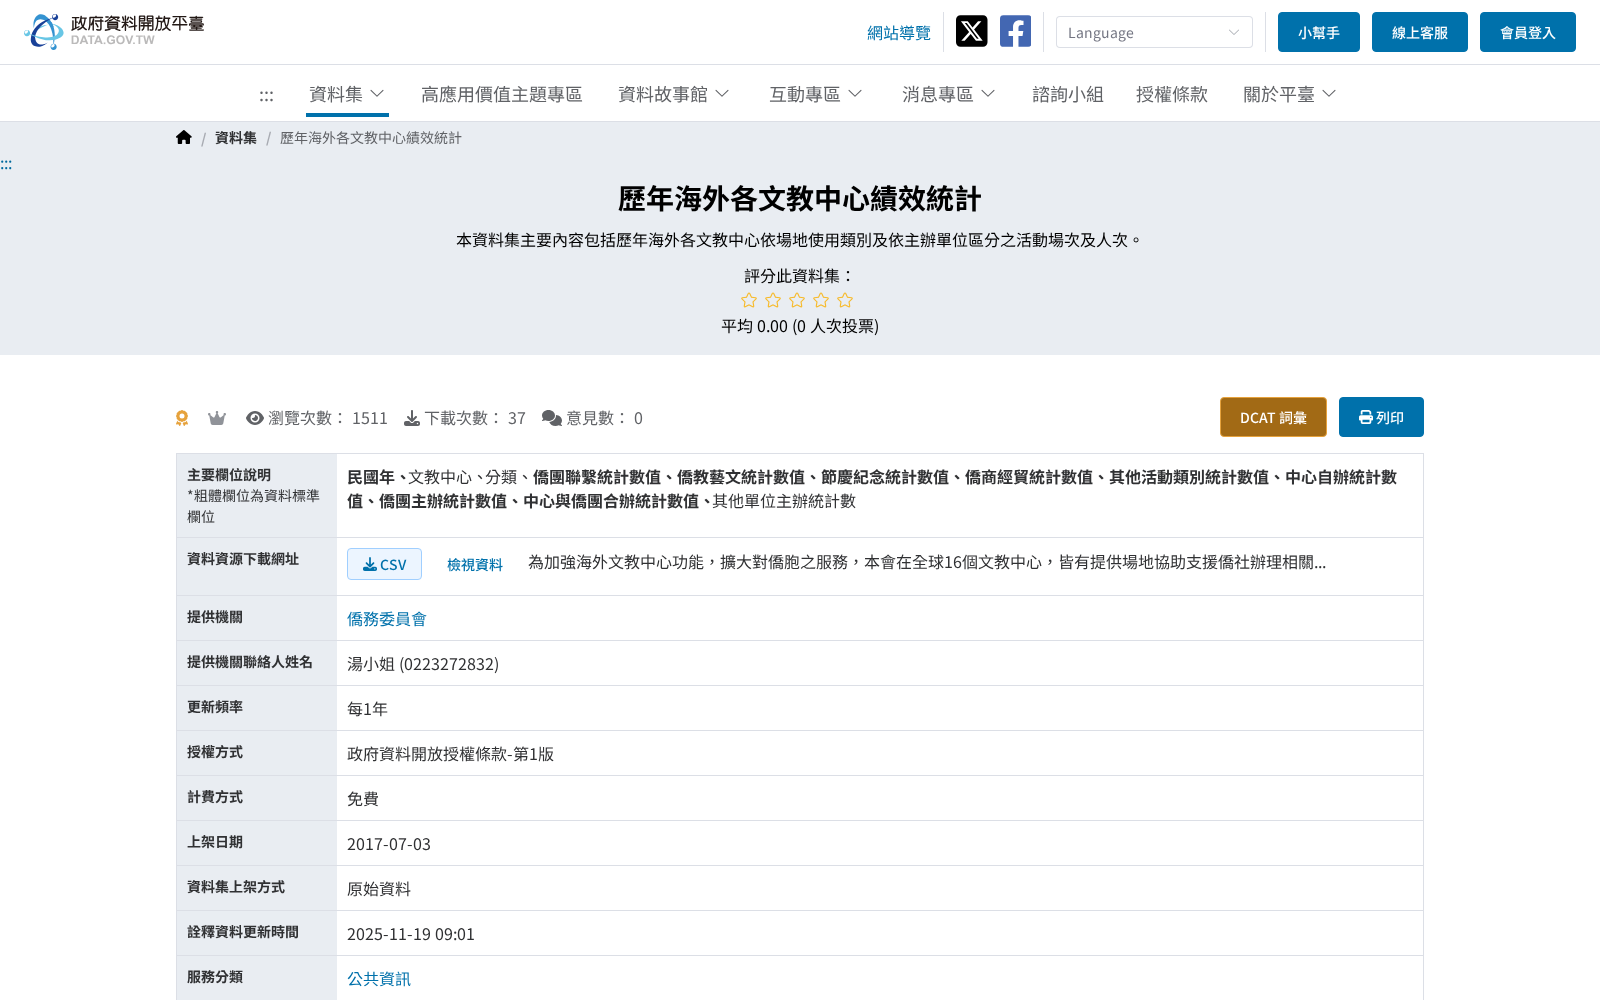Click the license text 政府資料開放授權條款-第1版

pyautogui.click(x=450, y=754)
